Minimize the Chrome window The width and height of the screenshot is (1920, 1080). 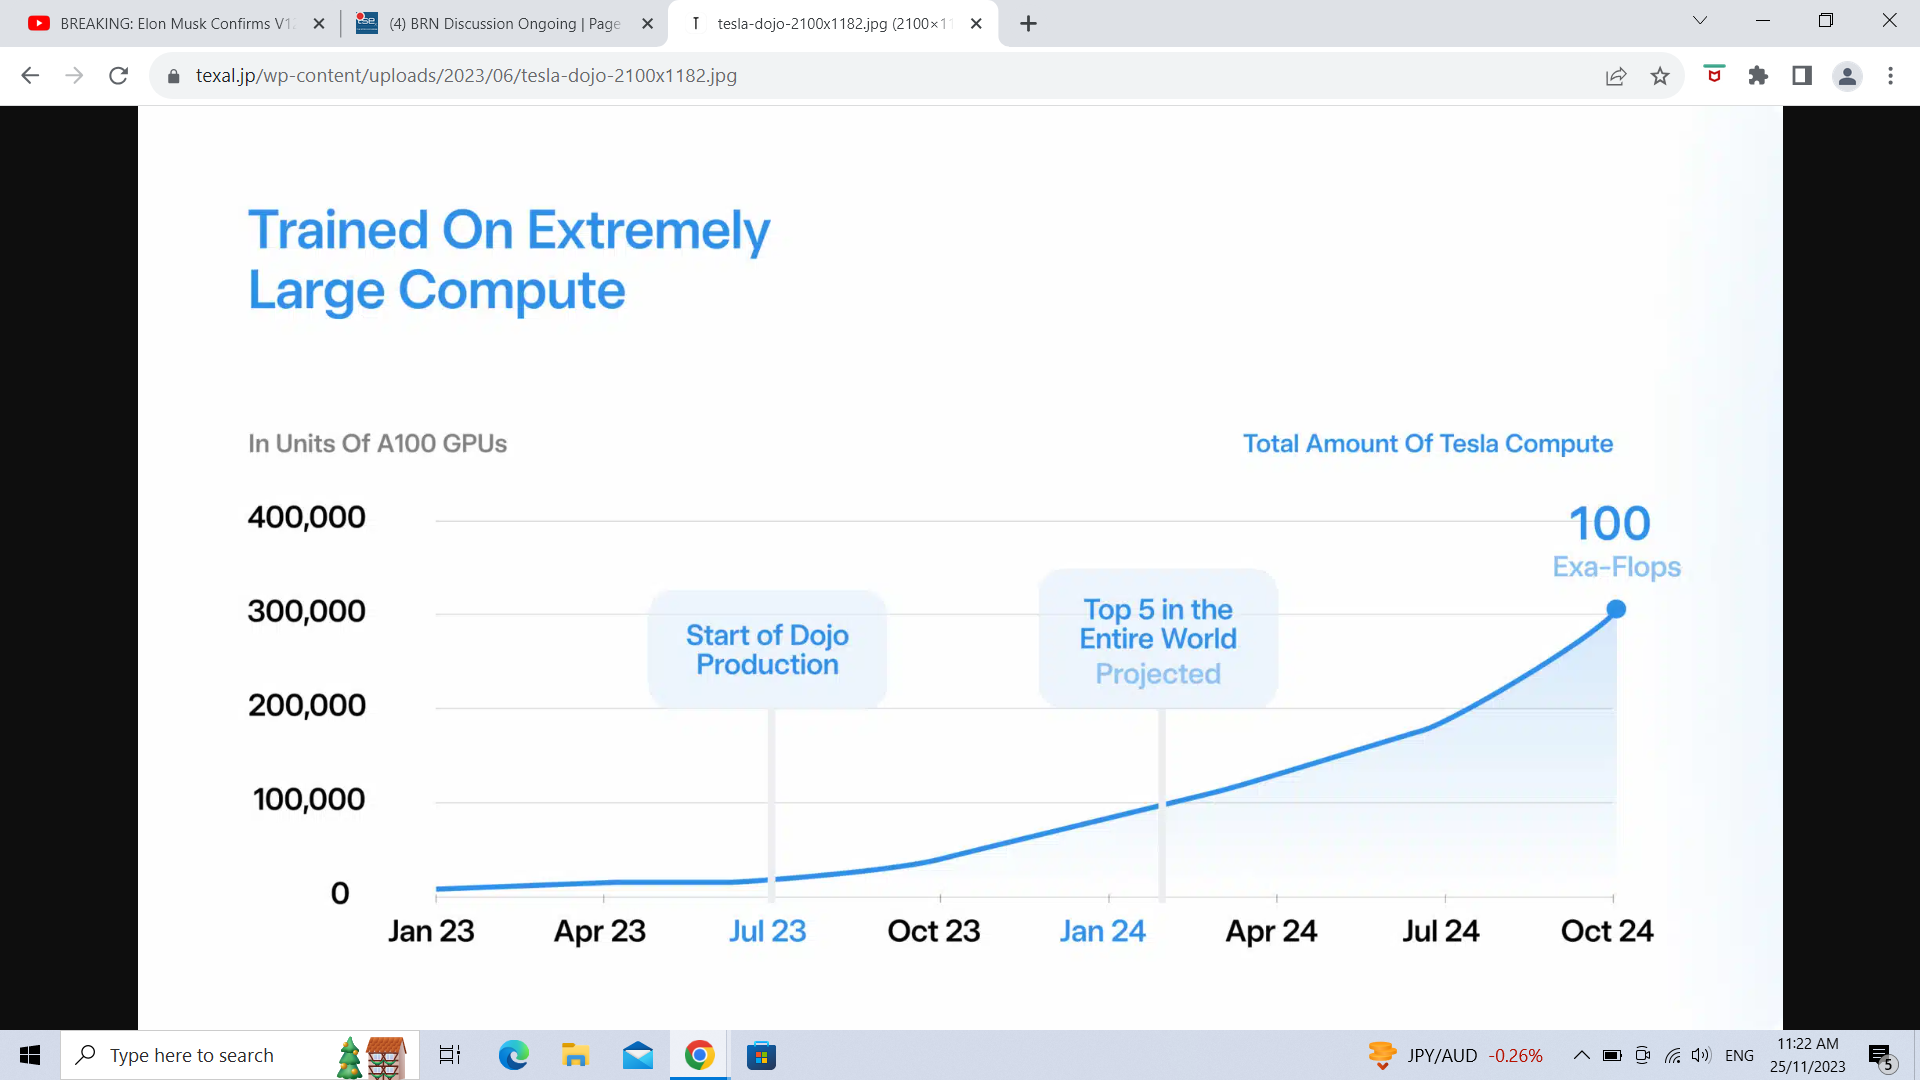click(x=1763, y=20)
